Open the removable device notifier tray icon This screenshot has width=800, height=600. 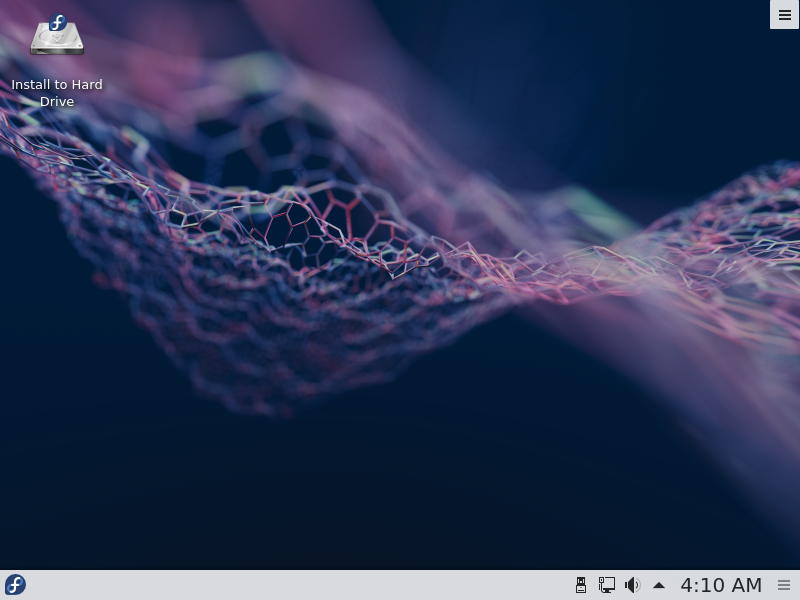pos(581,585)
